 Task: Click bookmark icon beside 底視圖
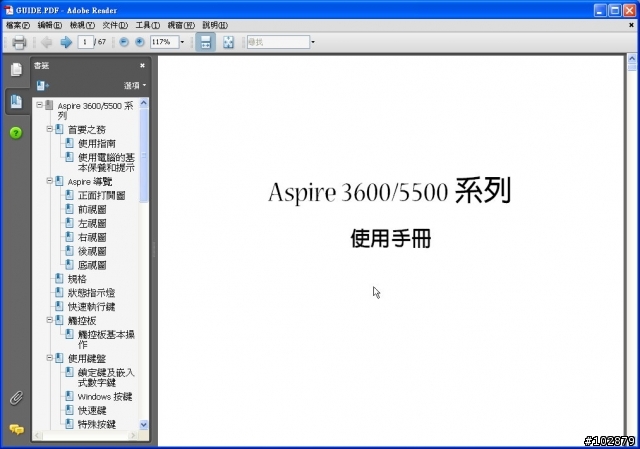coord(69,265)
